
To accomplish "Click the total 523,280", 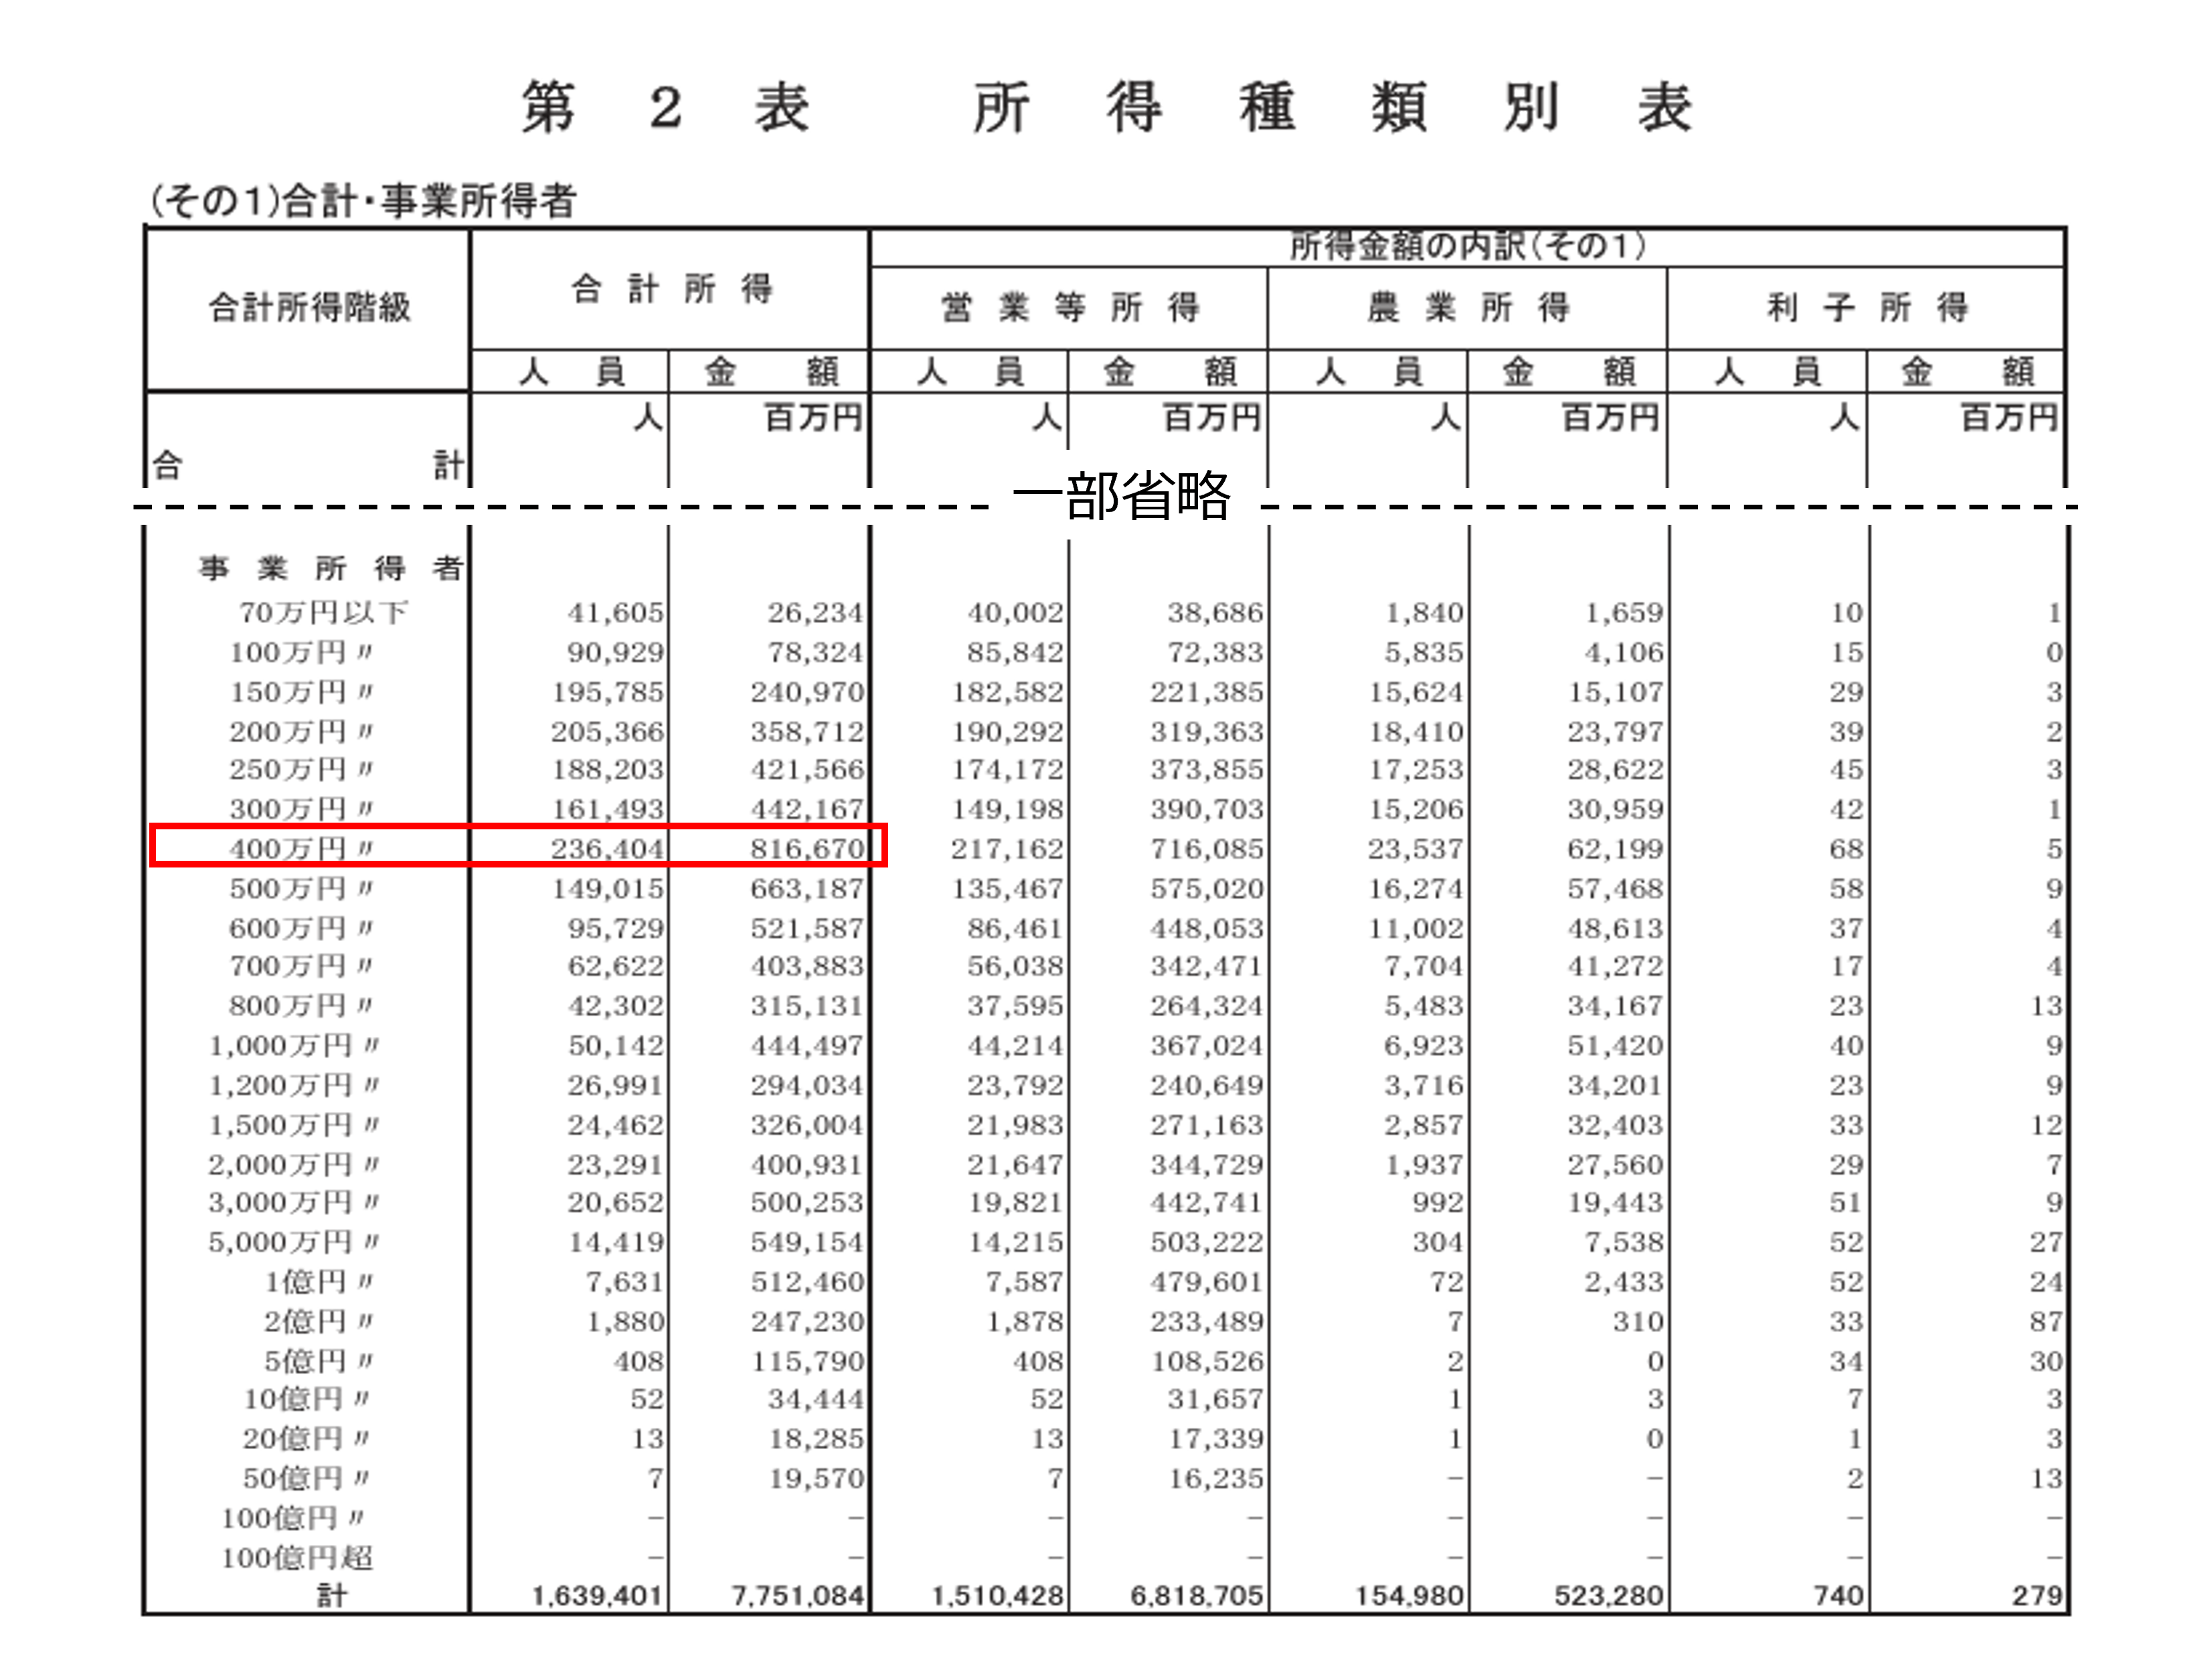I will (1610, 1596).
